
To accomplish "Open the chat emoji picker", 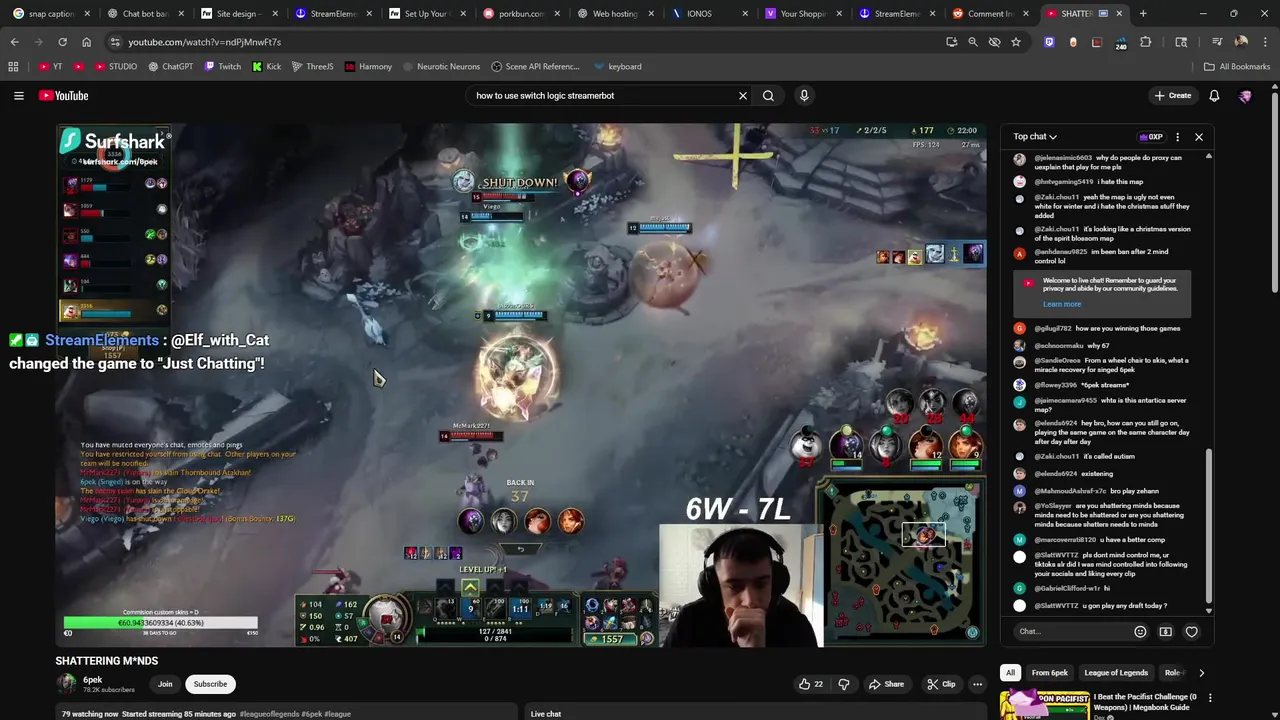I will coord(1140,631).
